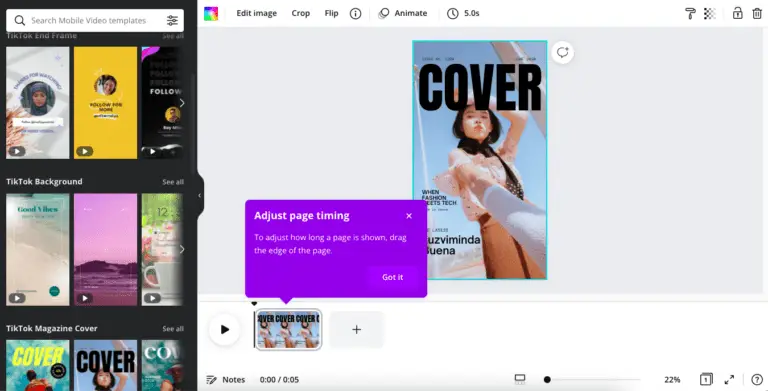Click the timeline playhead marker

[254, 304]
